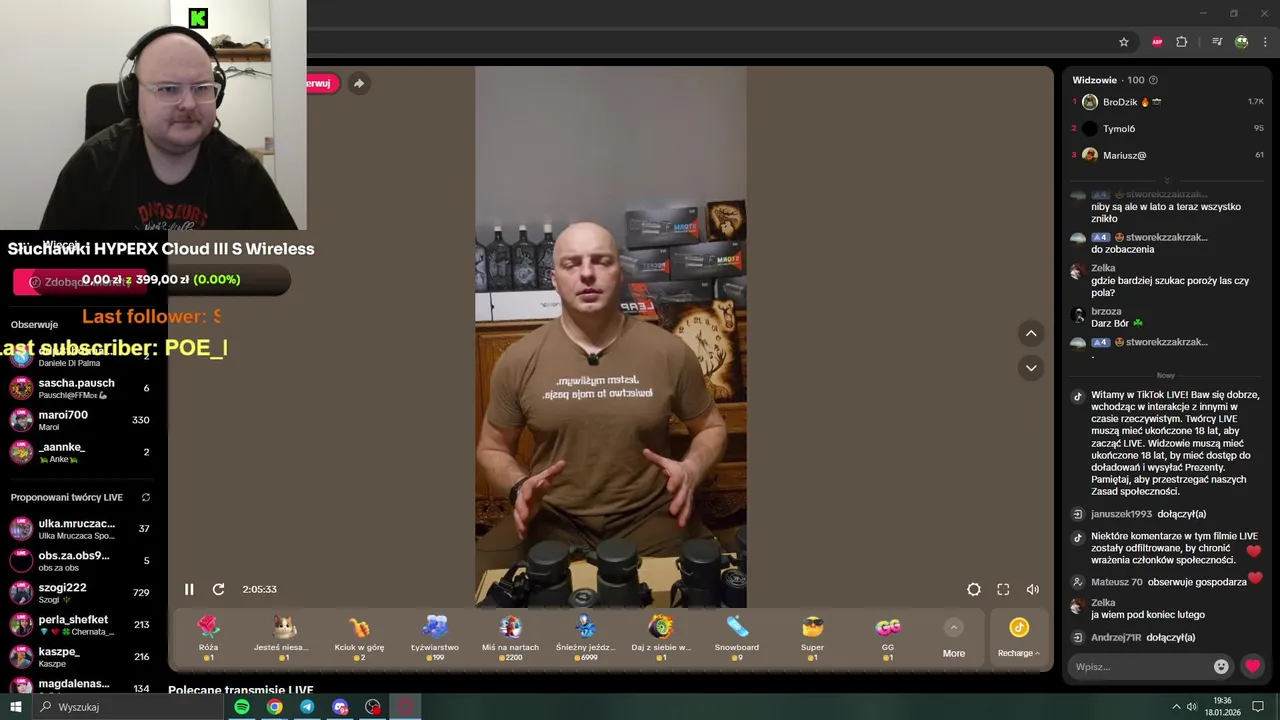
Task: Refresh the Proponowani twórcy LIVE list
Action: point(146,497)
